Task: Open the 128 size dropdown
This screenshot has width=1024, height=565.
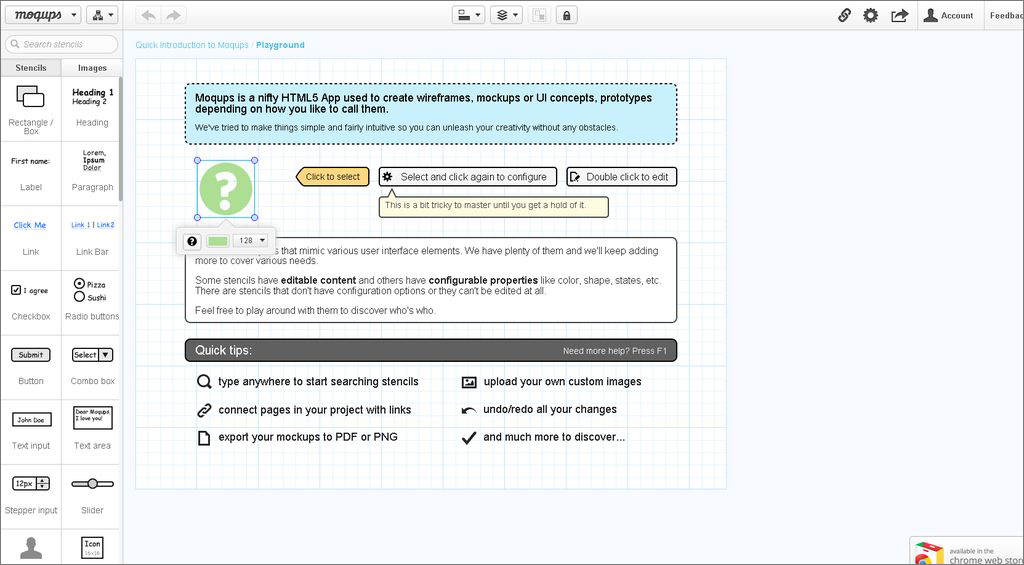Action: click(x=251, y=240)
